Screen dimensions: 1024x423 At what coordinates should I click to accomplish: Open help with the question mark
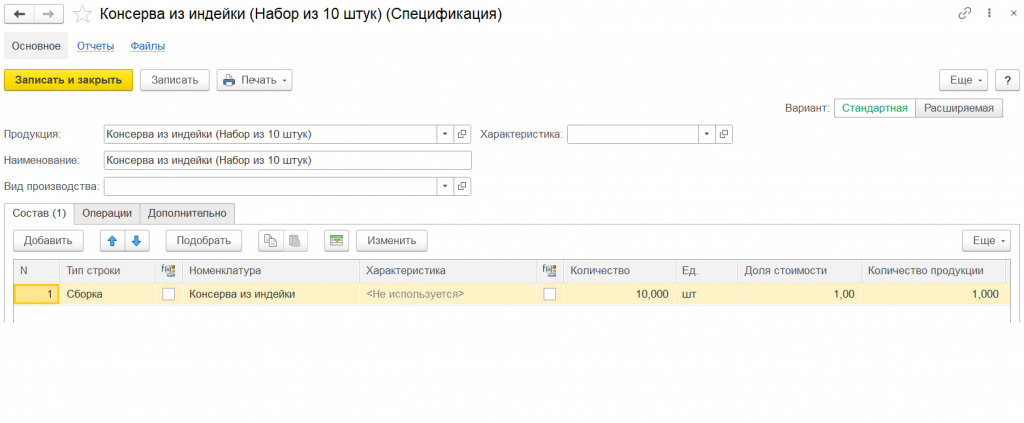click(1007, 80)
